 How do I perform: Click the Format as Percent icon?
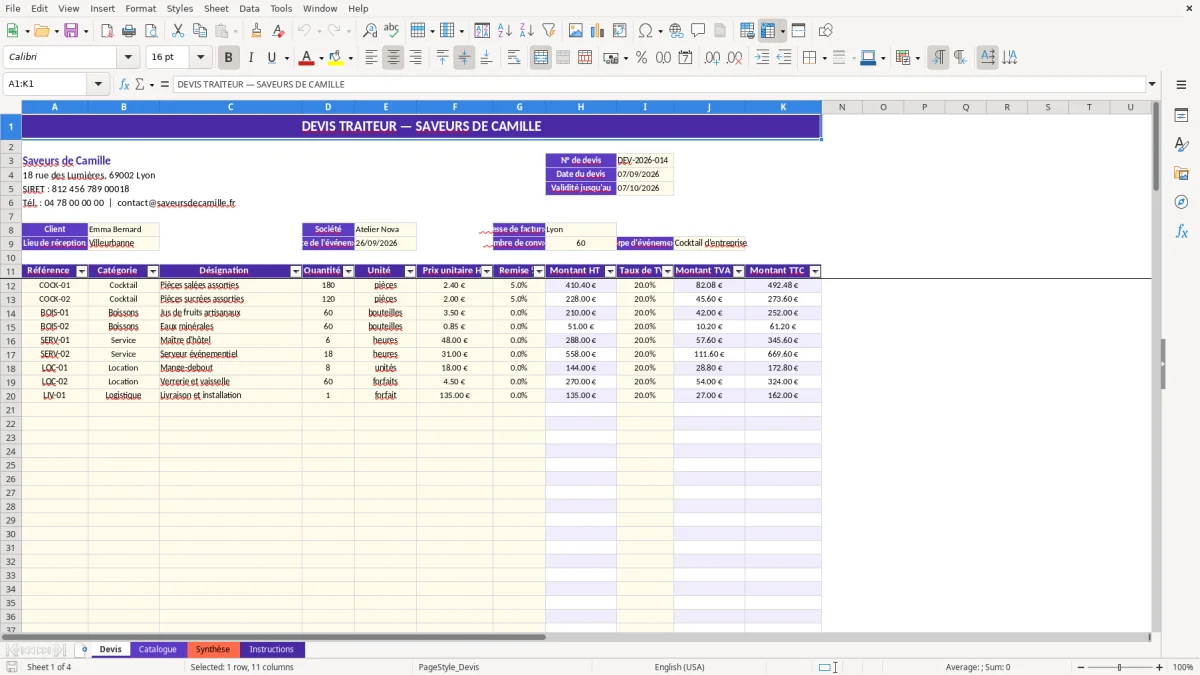click(x=641, y=57)
